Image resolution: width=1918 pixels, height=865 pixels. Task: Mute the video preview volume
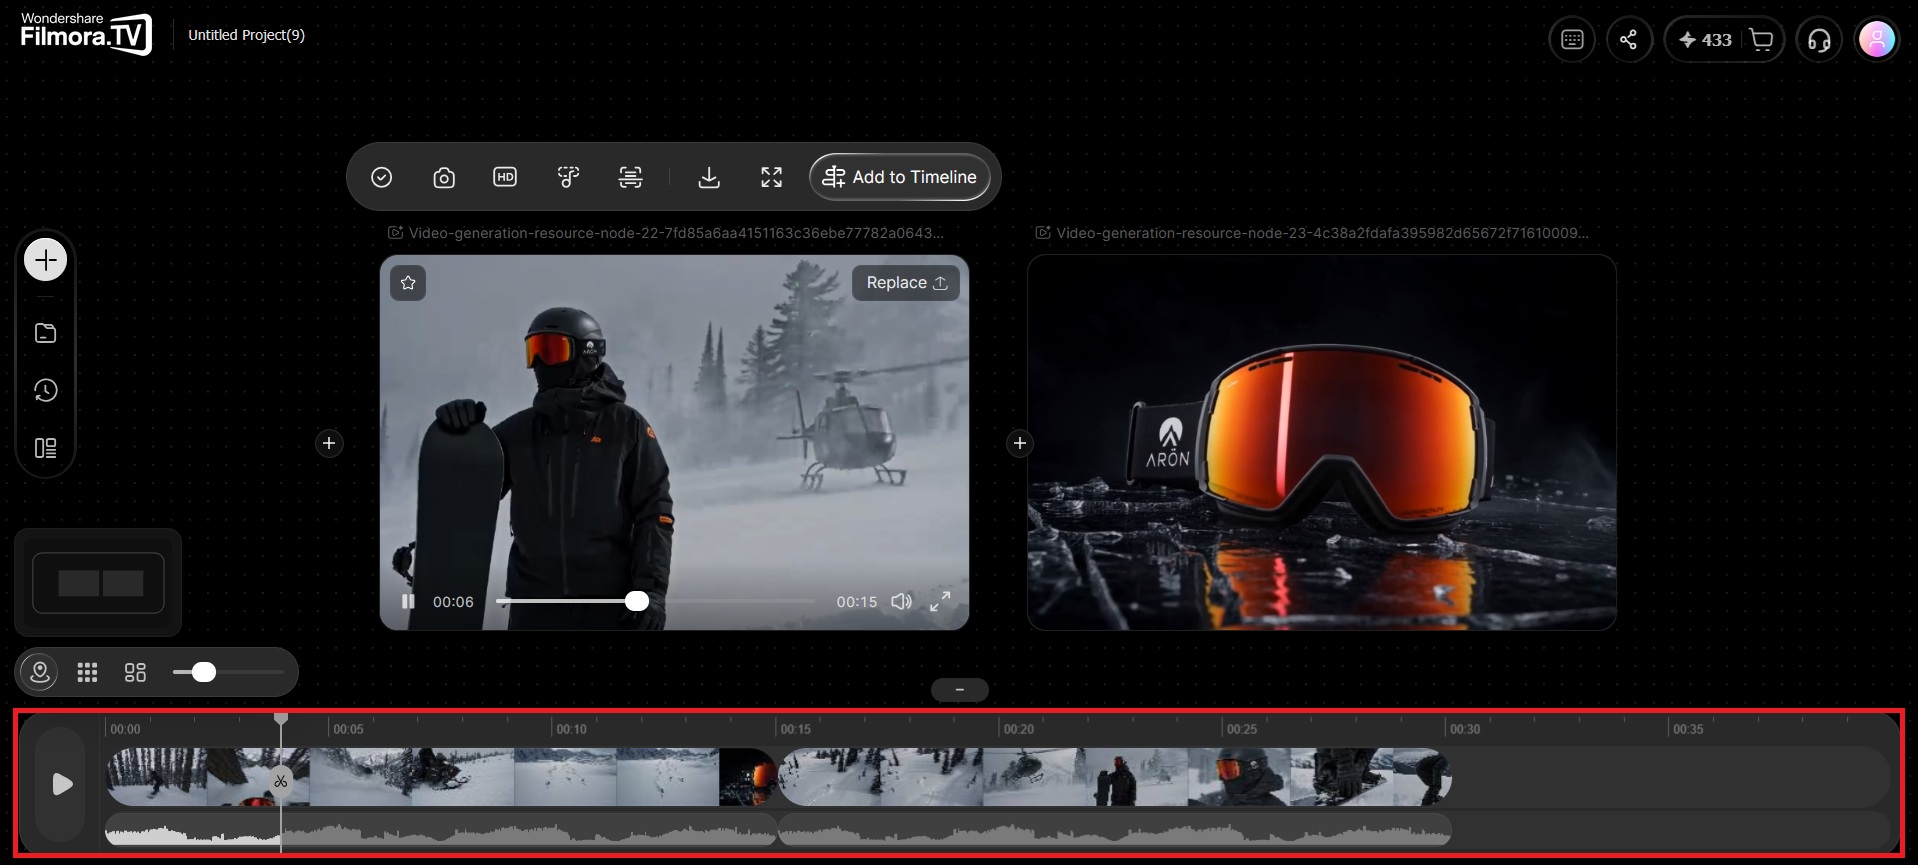[901, 601]
